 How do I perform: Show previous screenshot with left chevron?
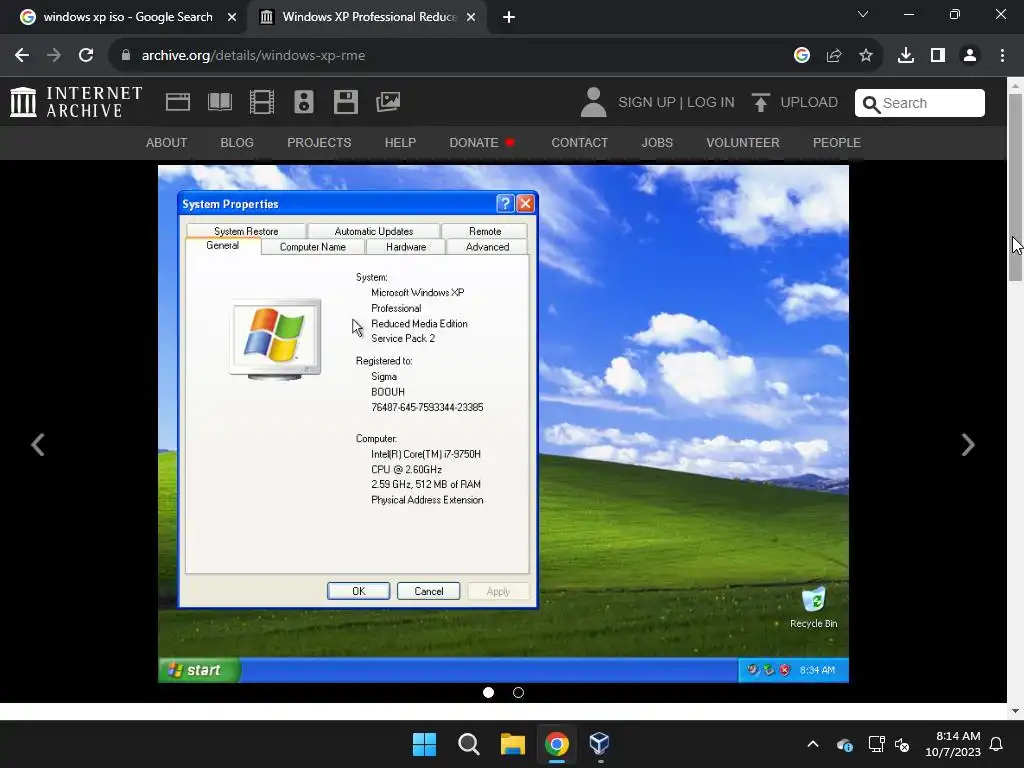[x=38, y=445]
